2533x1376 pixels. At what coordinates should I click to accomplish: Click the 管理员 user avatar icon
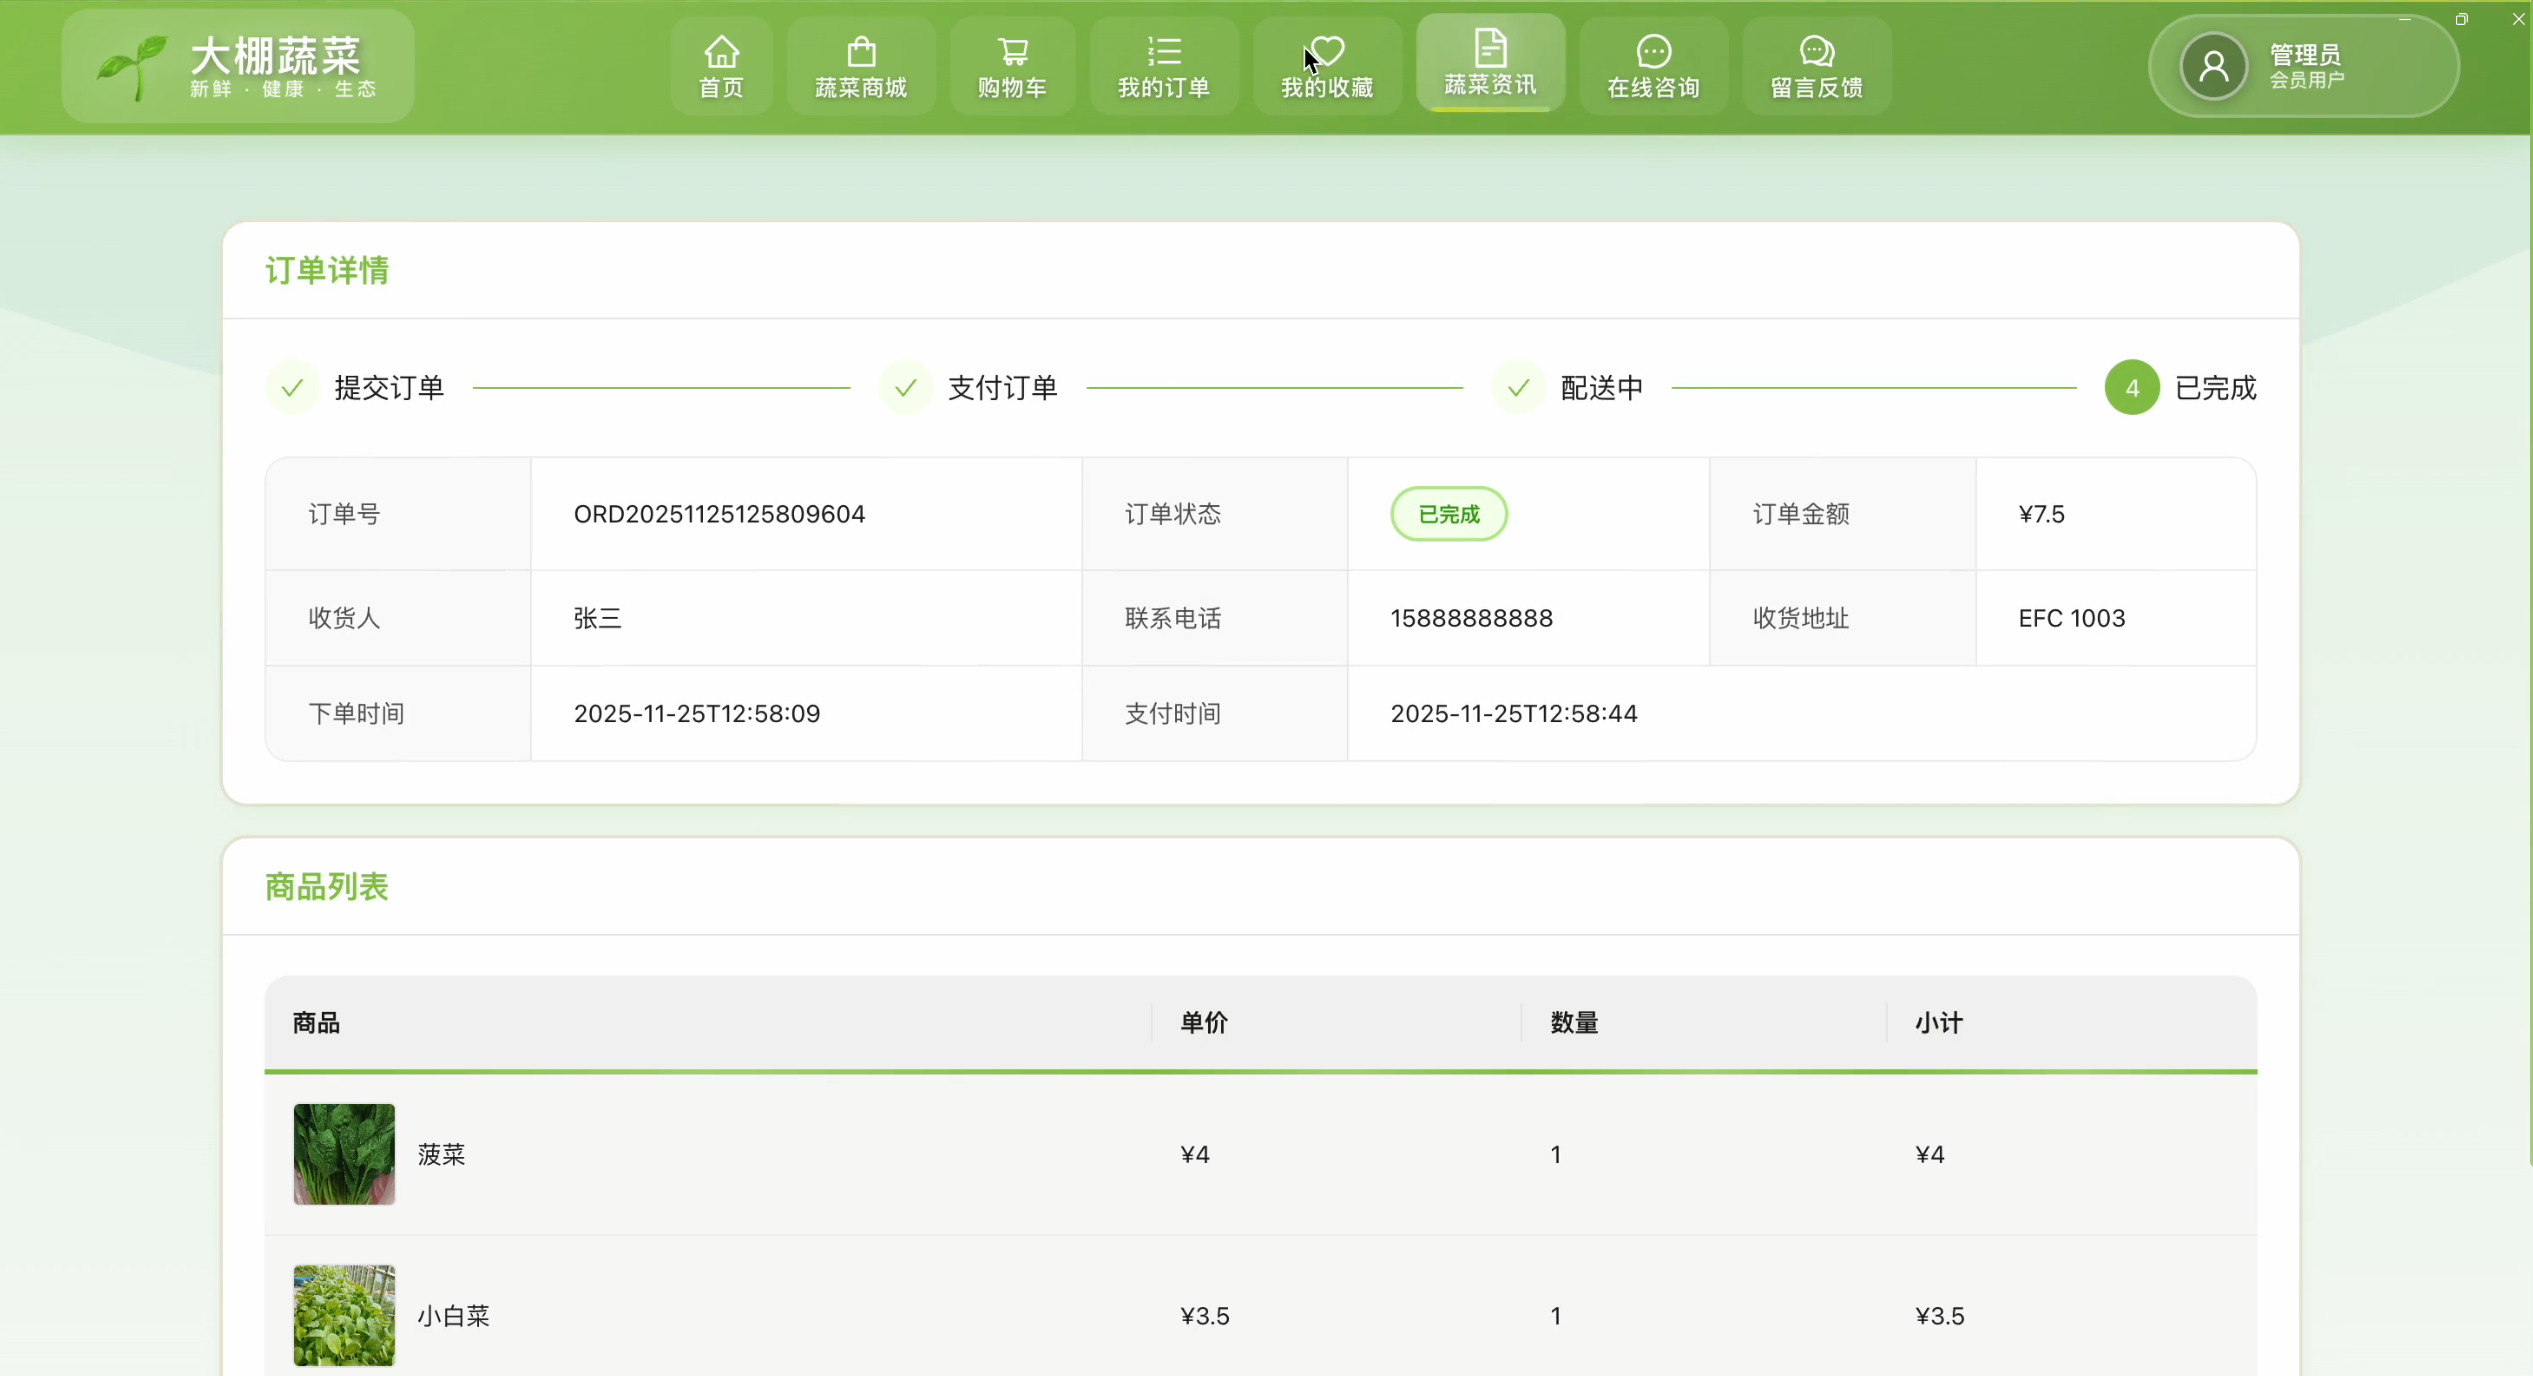pos(2213,67)
